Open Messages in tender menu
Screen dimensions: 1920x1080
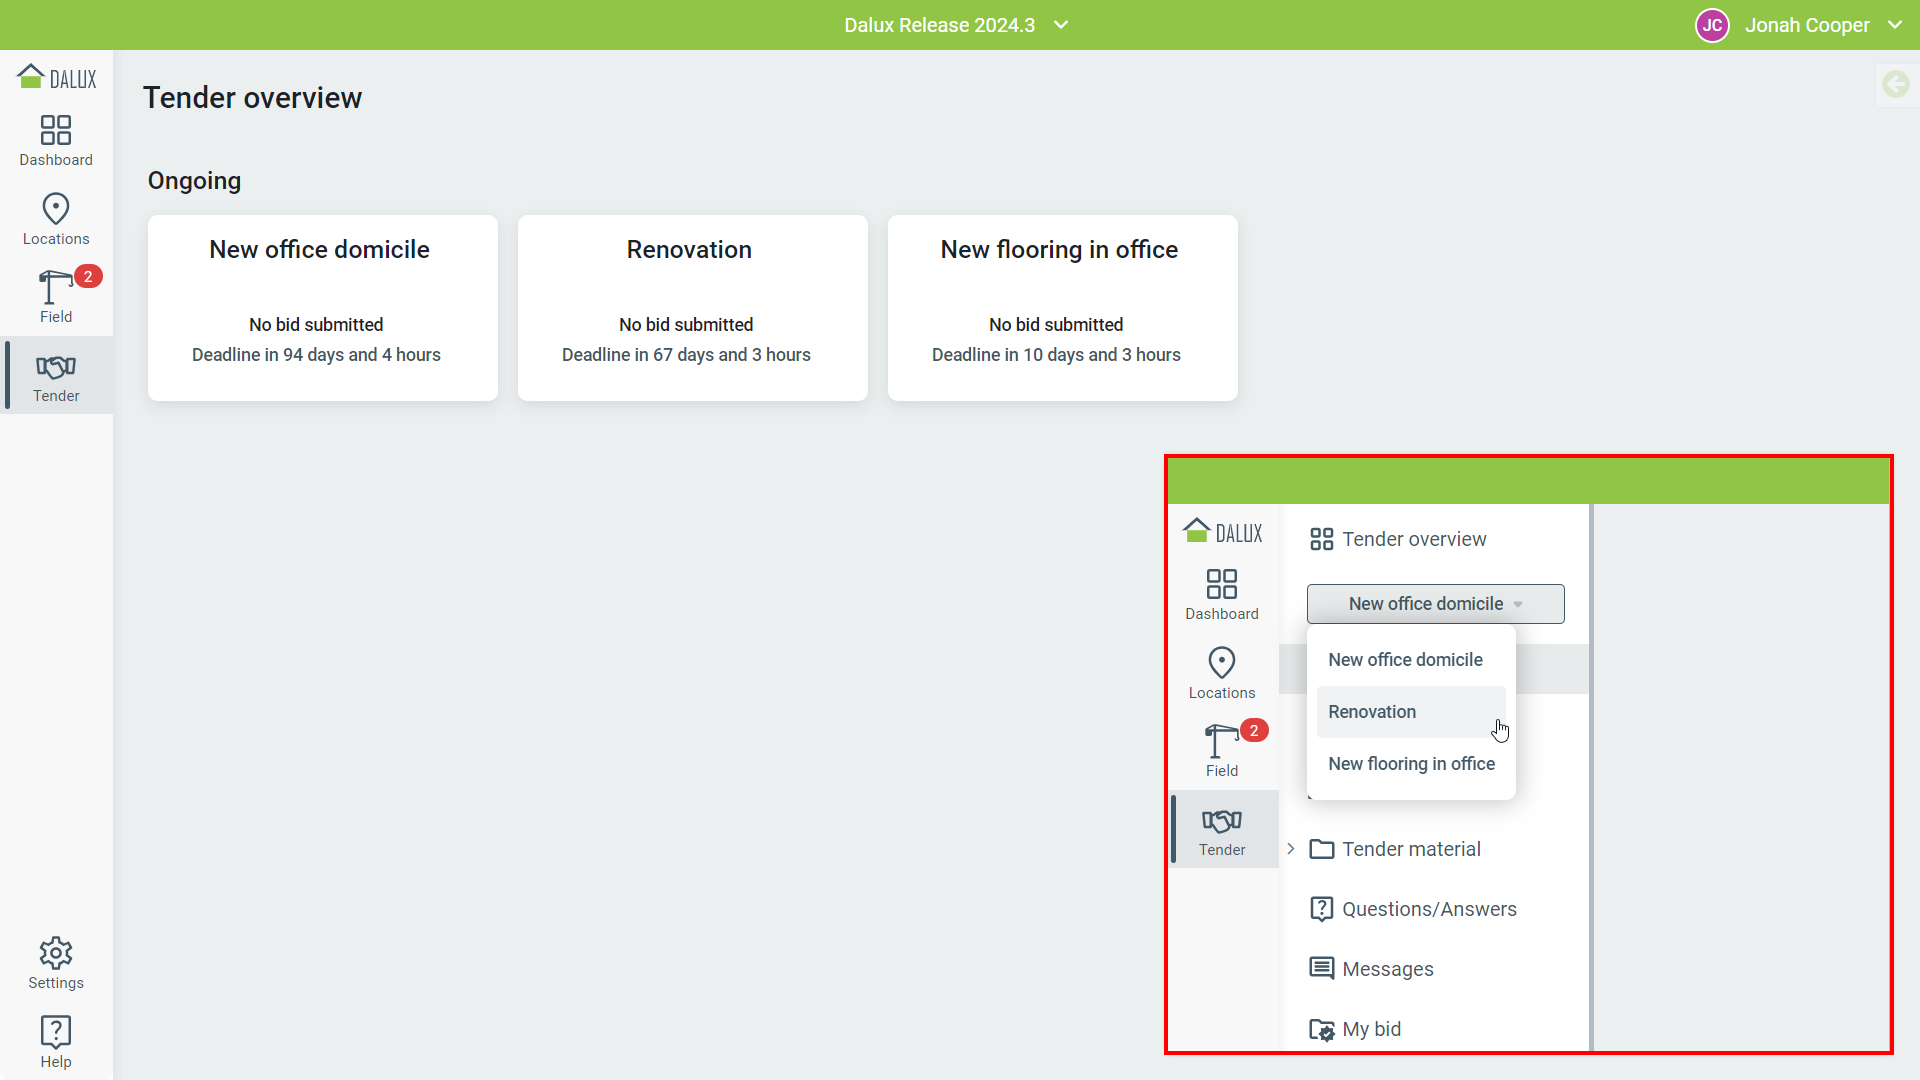tap(1387, 969)
